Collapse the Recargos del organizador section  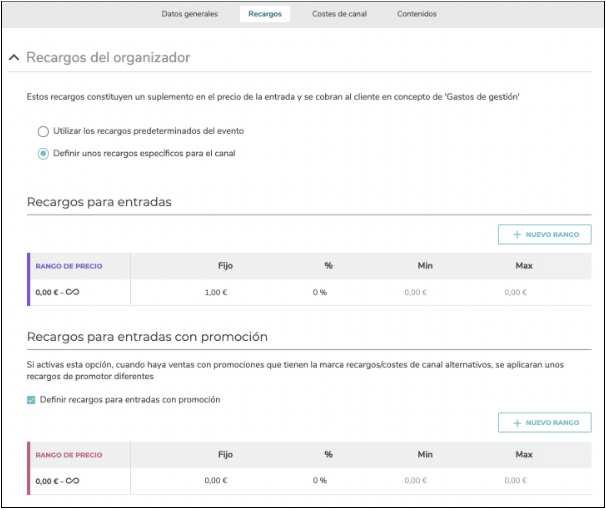click(14, 58)
